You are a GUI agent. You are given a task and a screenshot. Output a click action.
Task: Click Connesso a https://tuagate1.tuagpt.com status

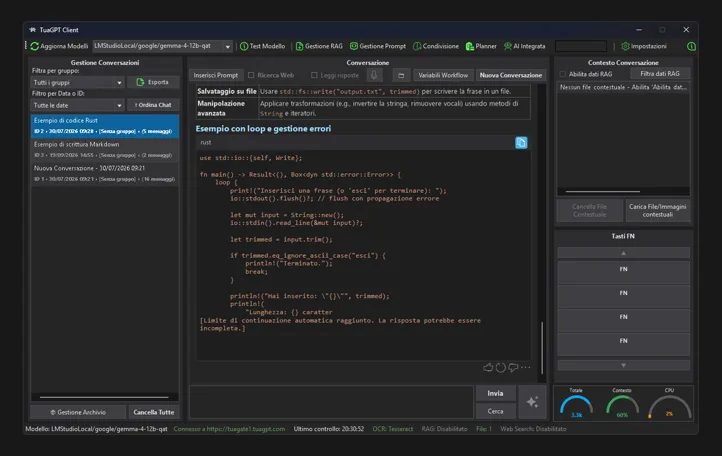(x=229, y=429)
